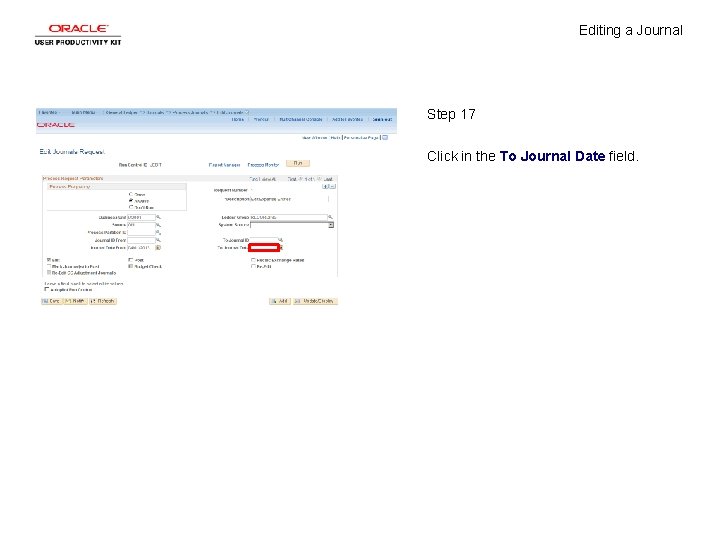
Task: Click the Description input field
Action: pyautogui.click(x=289, y=199)
